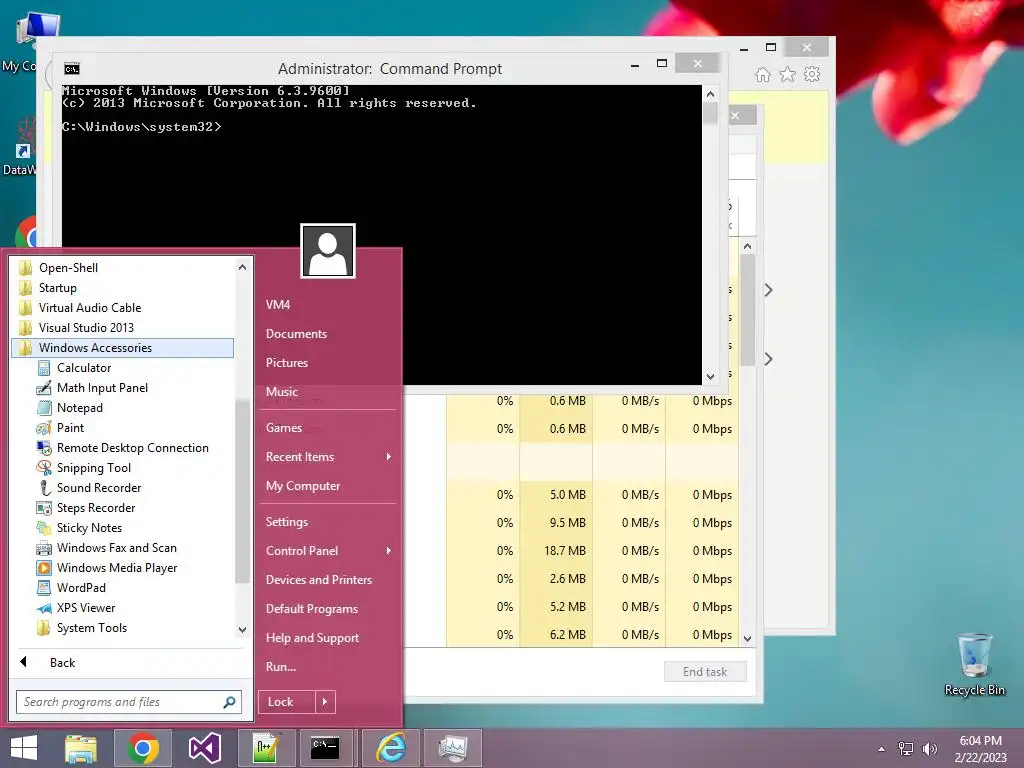The height and width of the screenshot is (768, 1024).
Task: Click the volume icon in system tray
Action: pyautogui.click(x=929, y=749)
